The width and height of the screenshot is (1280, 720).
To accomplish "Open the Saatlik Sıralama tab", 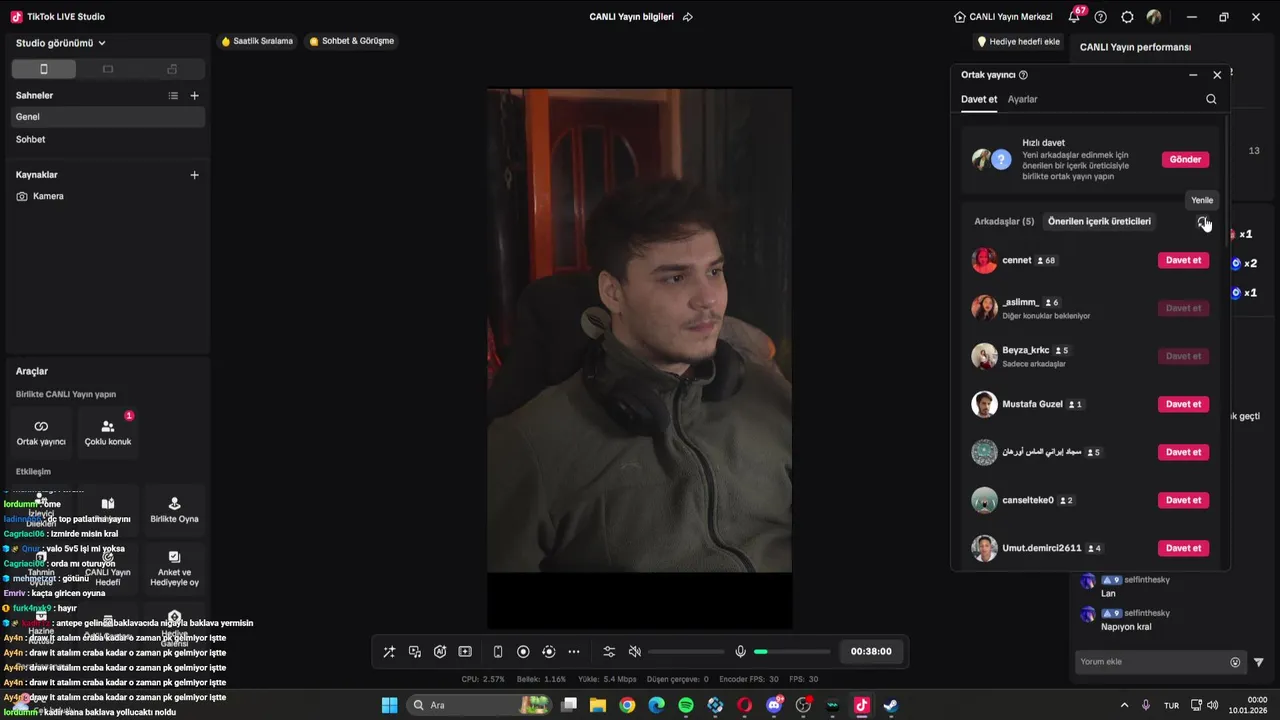I will (257, 41).
